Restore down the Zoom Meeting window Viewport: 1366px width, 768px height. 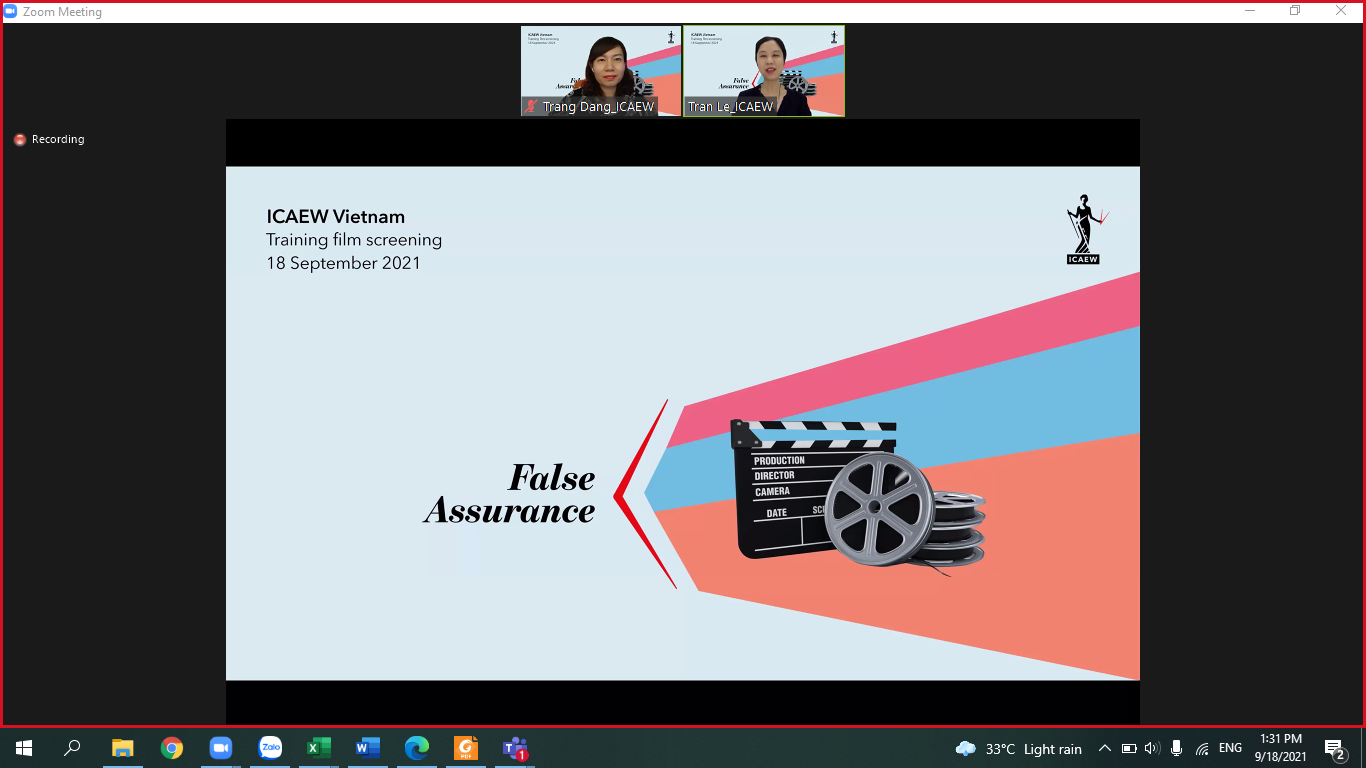pyautogui.click(x=1295, y=11)
